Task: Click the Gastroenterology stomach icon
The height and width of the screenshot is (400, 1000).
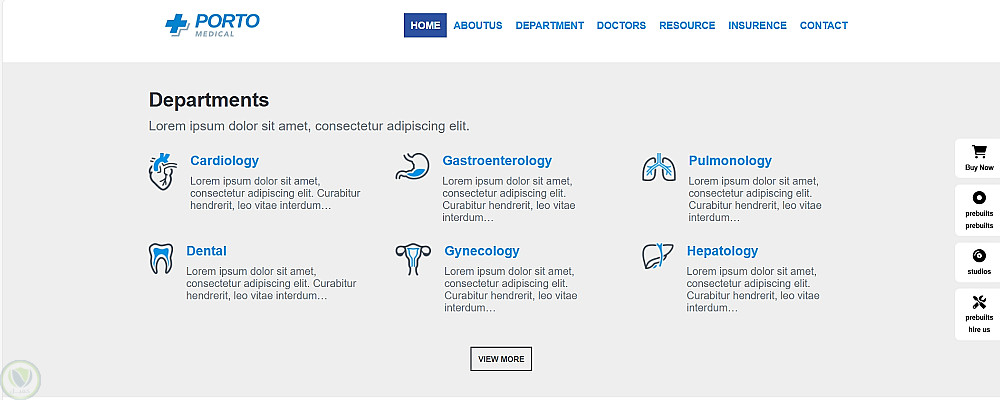Action: point(412,166)
